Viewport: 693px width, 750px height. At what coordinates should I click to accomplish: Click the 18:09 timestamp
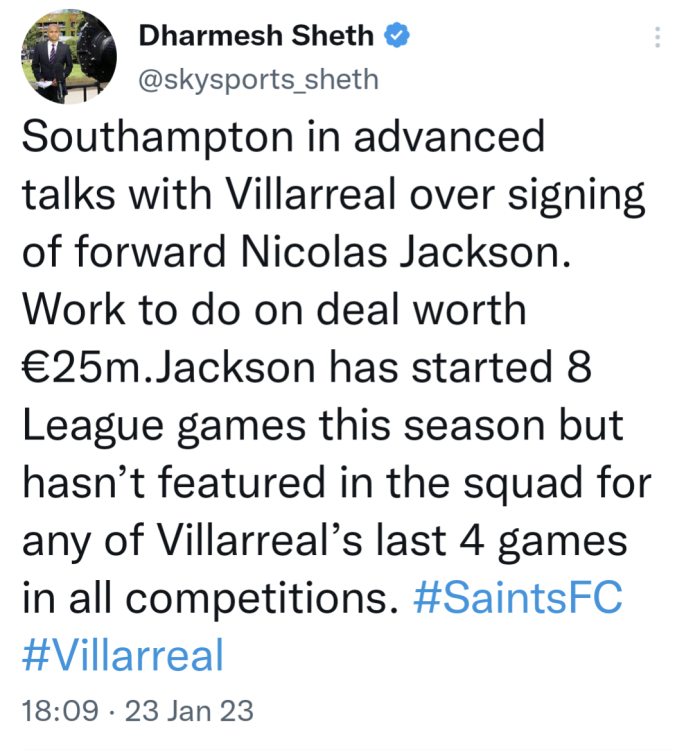[59, 712]
